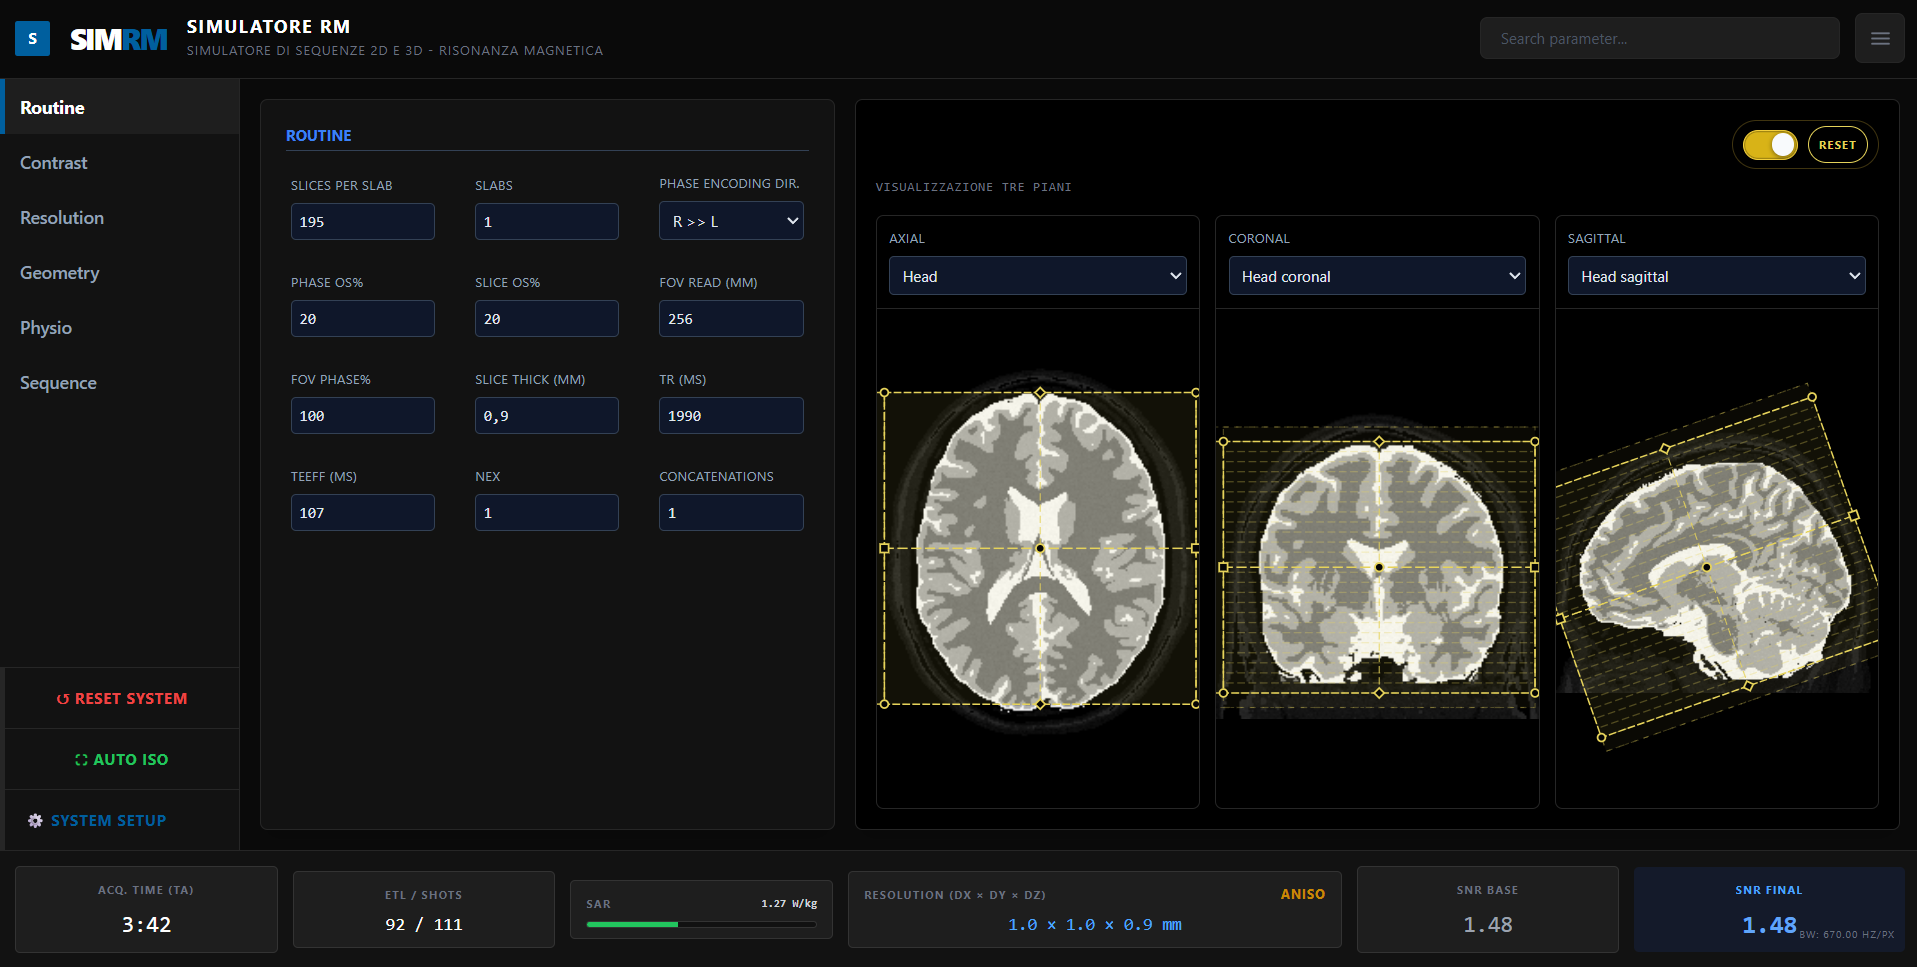The height and width of the screenshot is (967, 1917).
Task: Select the TR (ms) input field
Action: pos(731,415)
